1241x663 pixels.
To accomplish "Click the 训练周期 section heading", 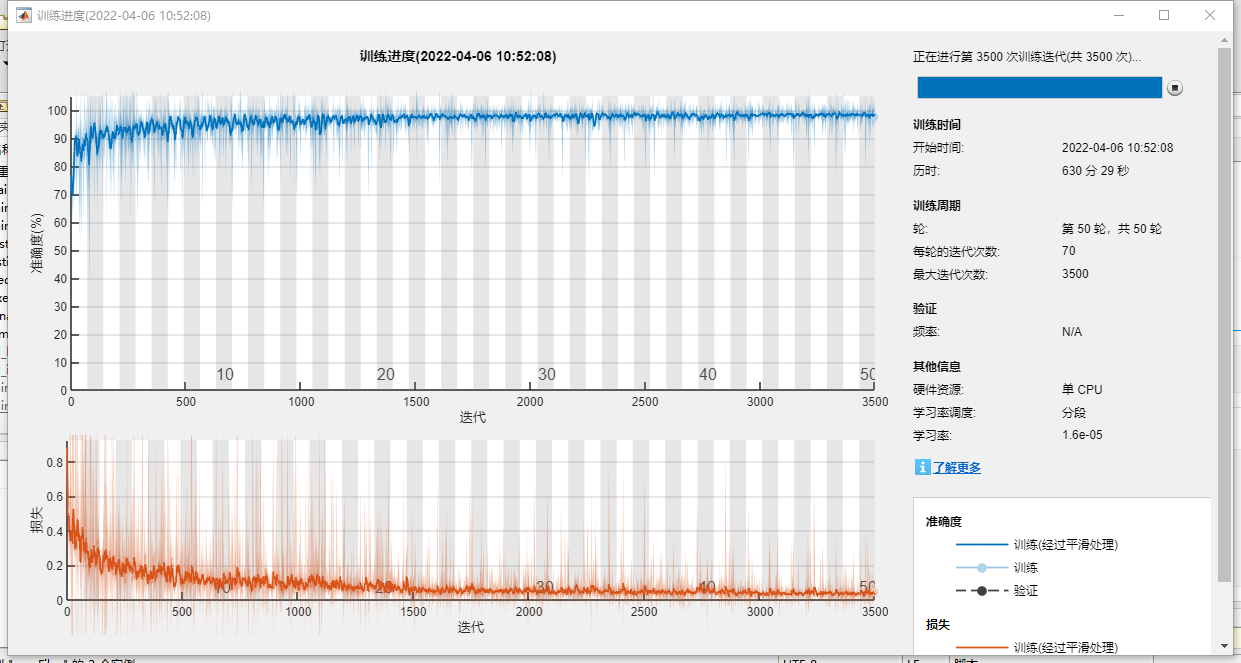I will pos(937,206).
